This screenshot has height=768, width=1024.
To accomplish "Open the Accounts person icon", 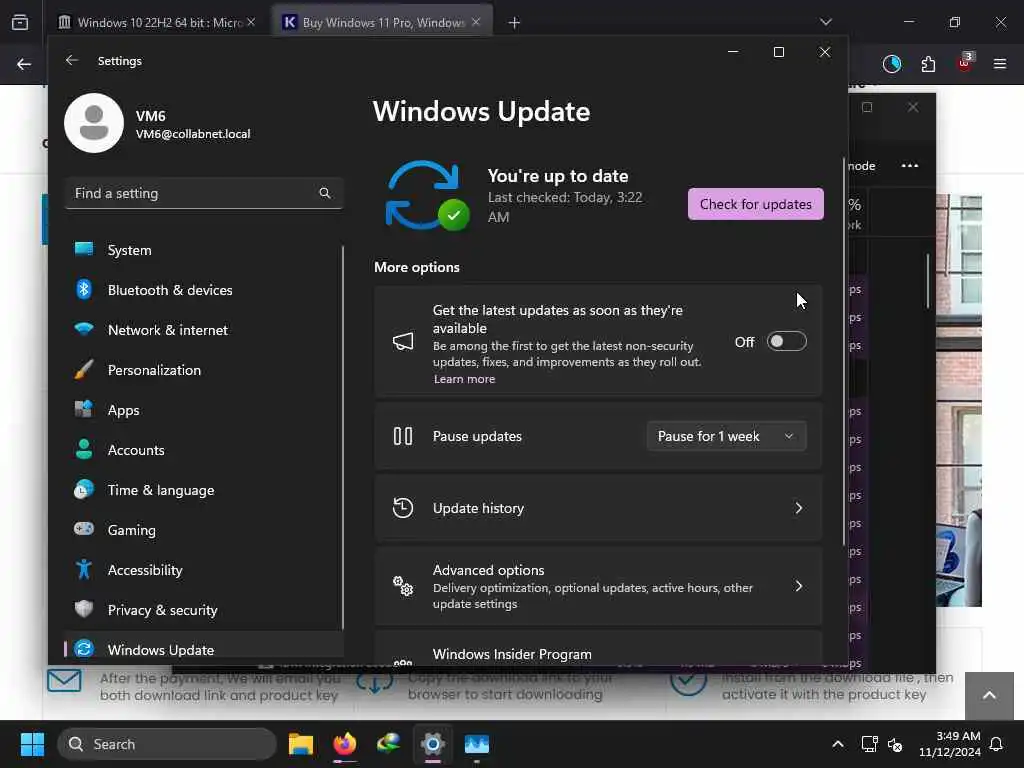I will [x=84, y=449].
